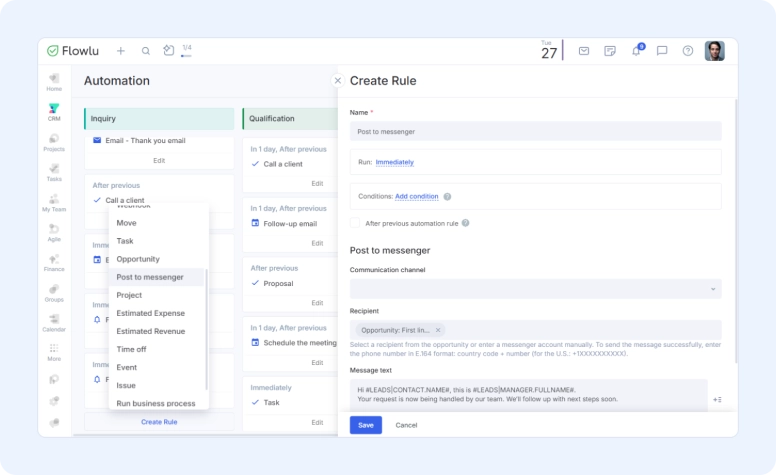Click the Name input field
Viewport: 776px width, 475px height.
click(535, 132)
